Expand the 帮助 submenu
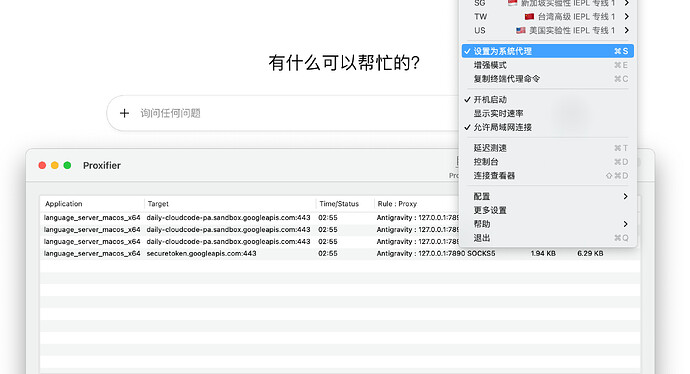This screenshot has width=690, height=374. coord(547,224)
